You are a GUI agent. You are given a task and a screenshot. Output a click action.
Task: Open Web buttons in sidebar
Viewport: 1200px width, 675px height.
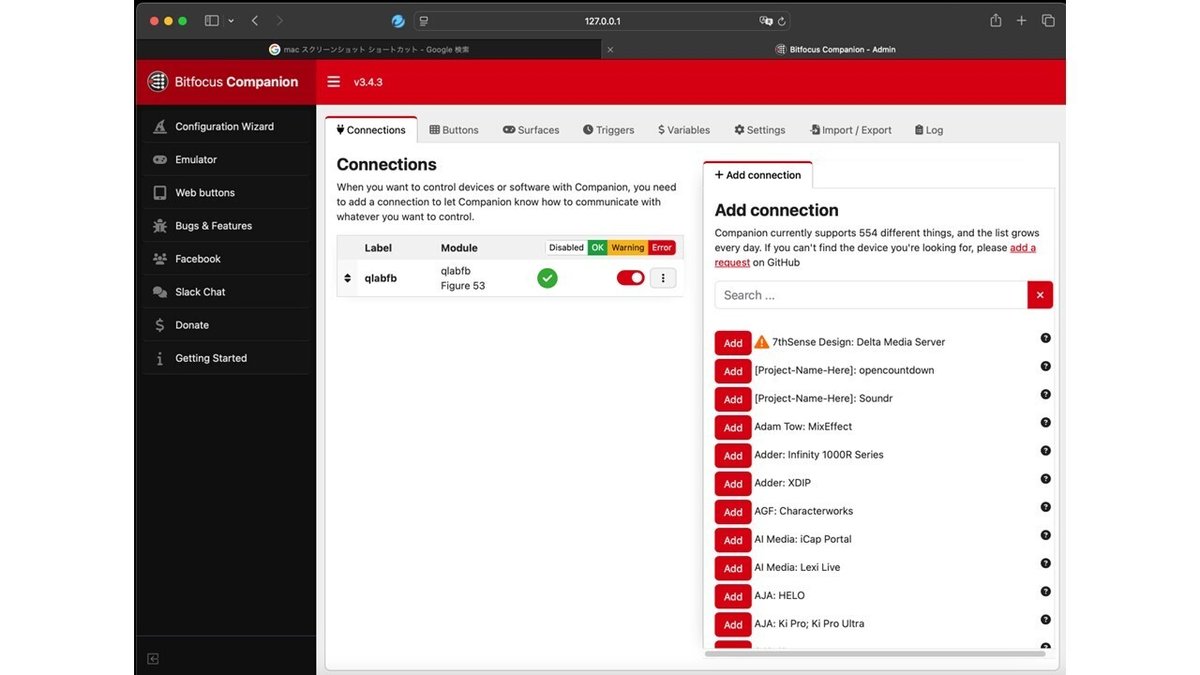[225, 193]
